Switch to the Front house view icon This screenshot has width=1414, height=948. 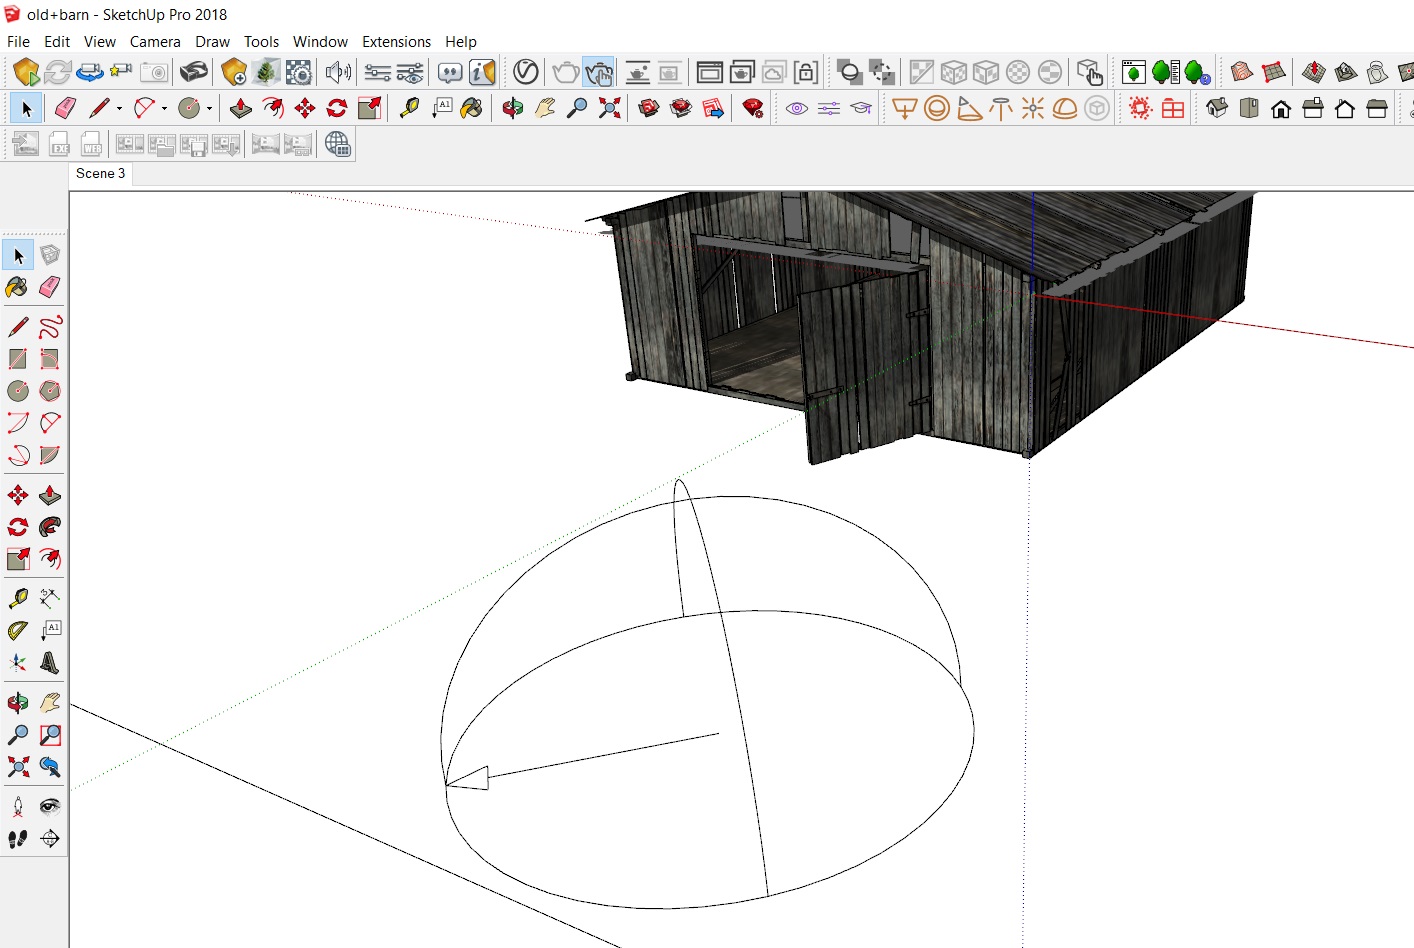pyautogui.click(x=1281, y=108)
